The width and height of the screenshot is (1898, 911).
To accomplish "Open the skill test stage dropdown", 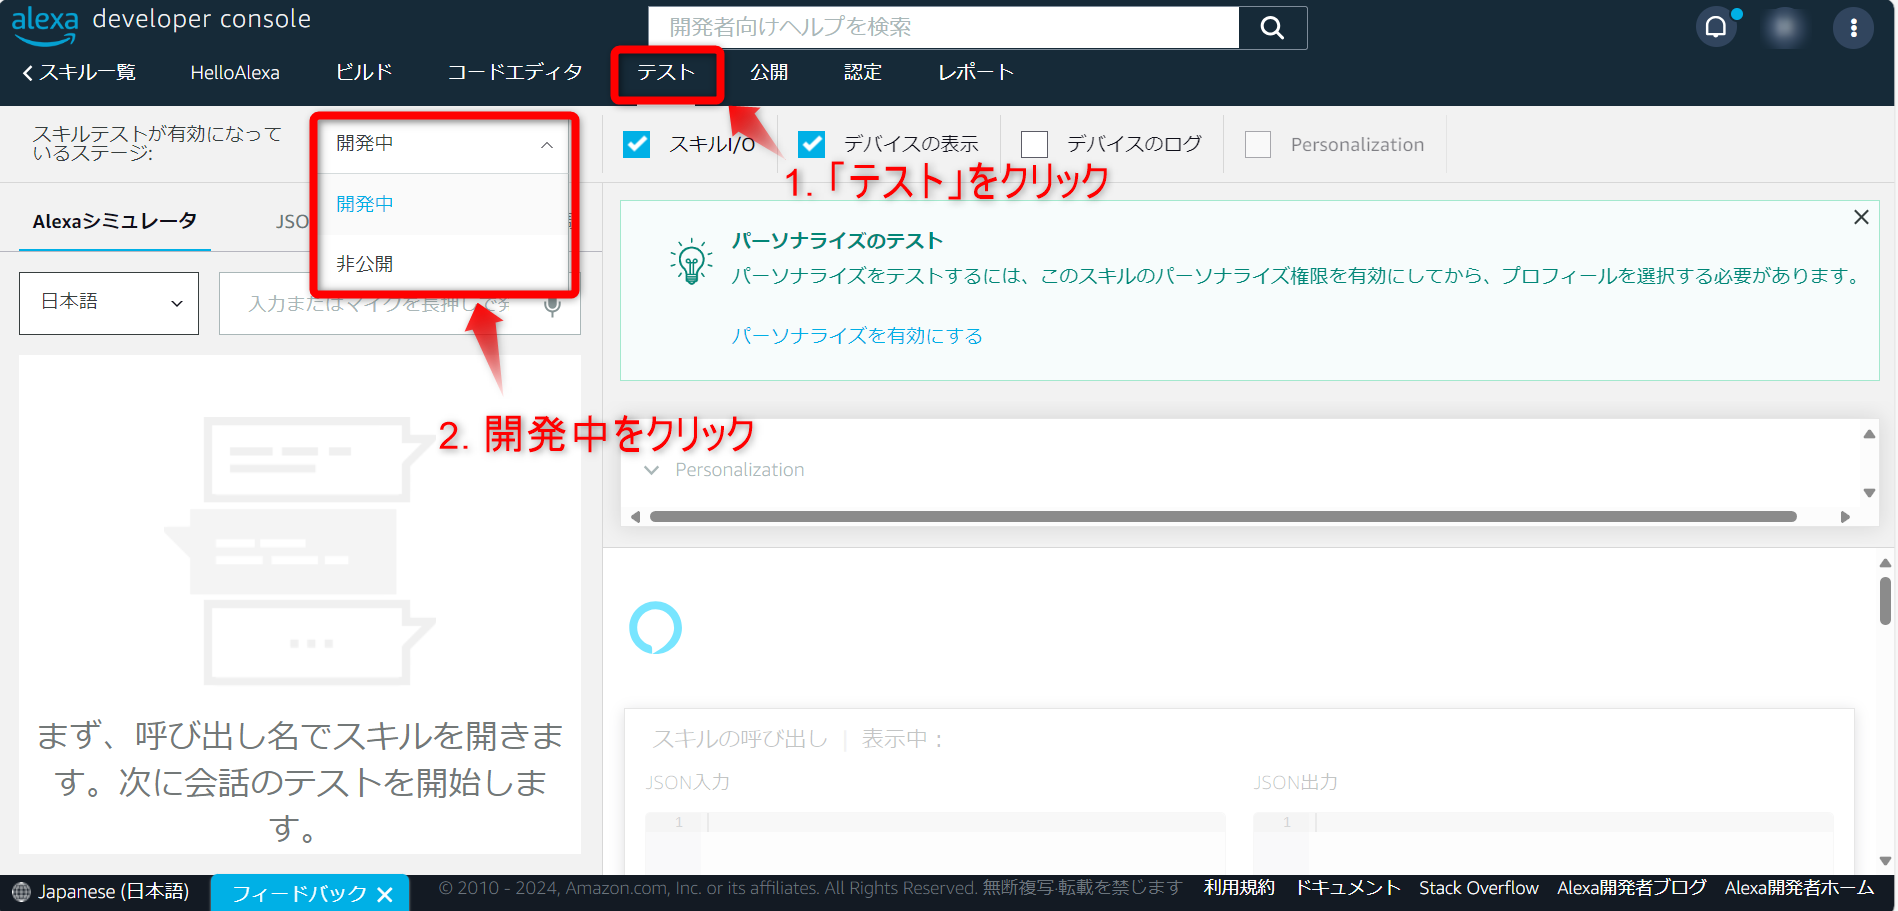I will 444,143.
